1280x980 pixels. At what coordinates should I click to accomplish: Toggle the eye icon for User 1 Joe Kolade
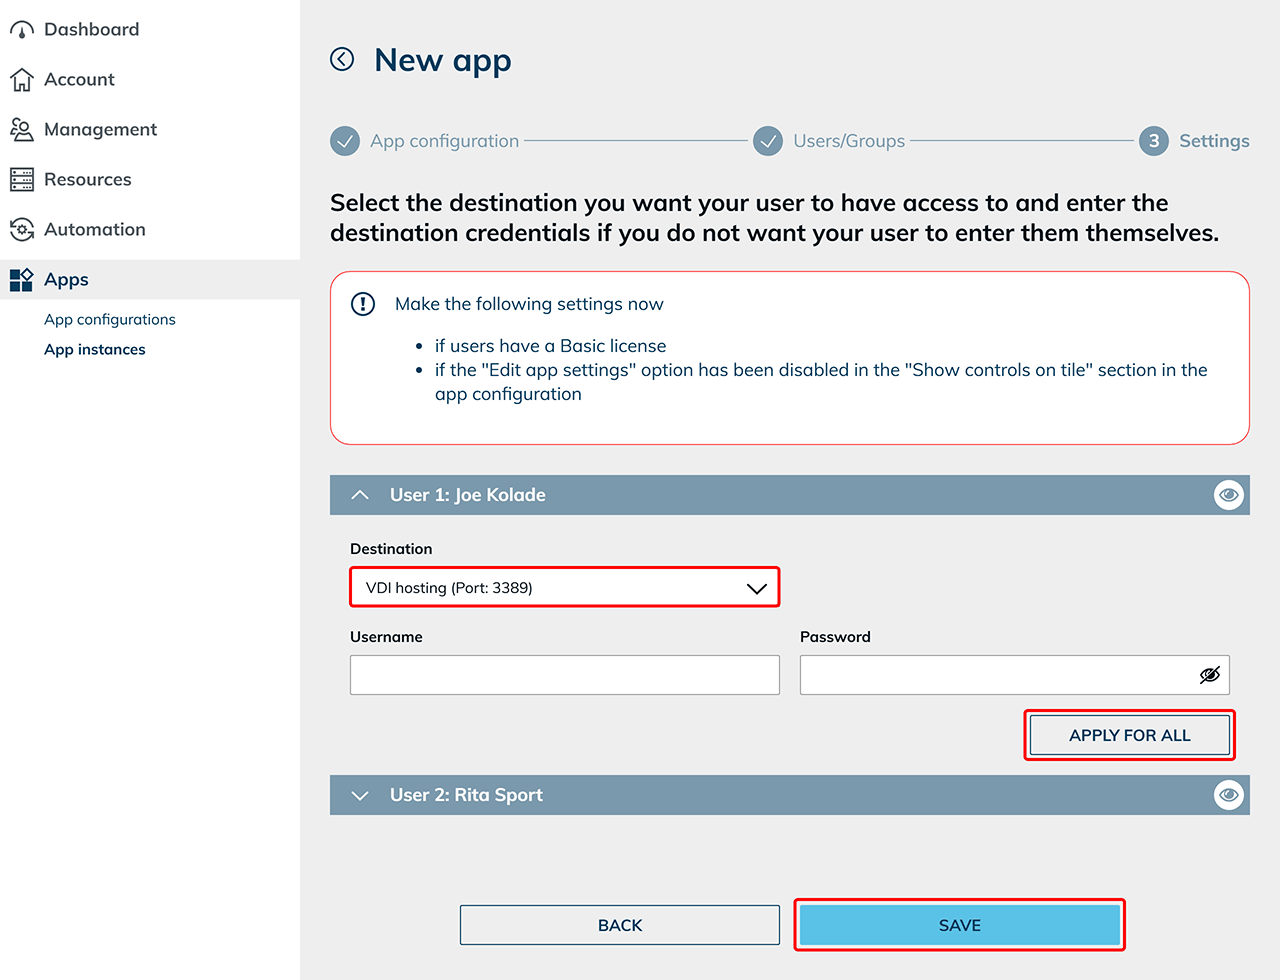[1228, 495]
